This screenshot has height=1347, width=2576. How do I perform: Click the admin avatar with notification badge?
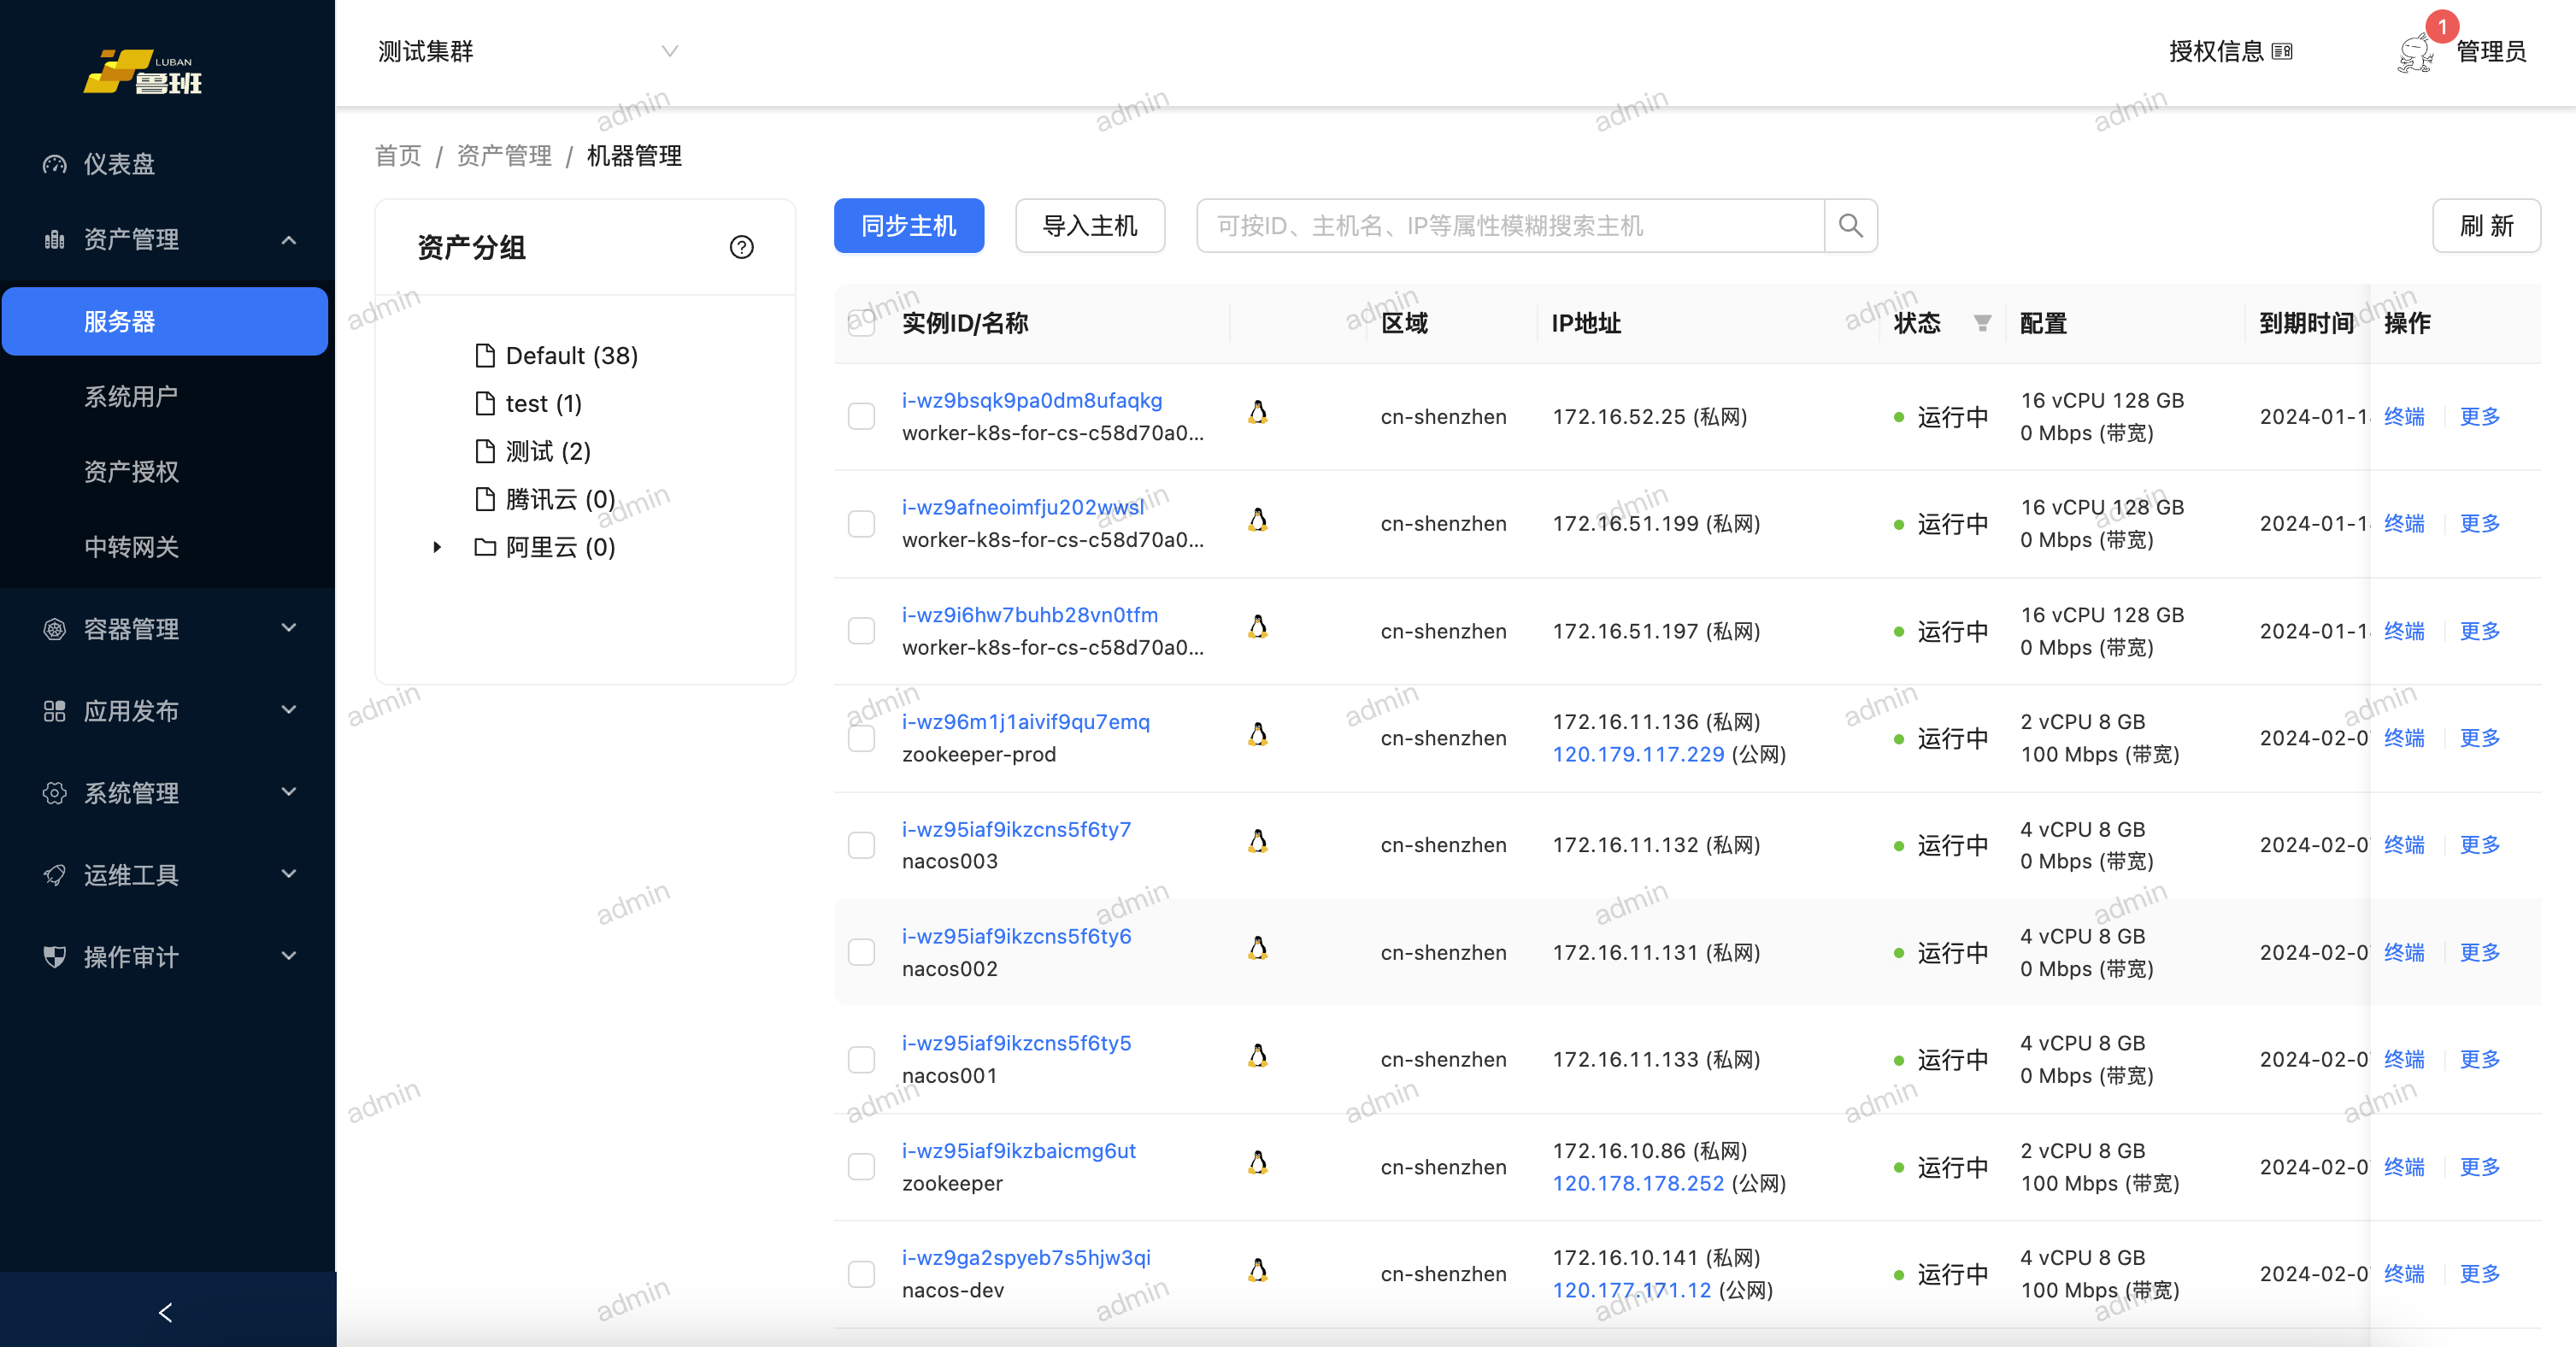point(2416,52)
